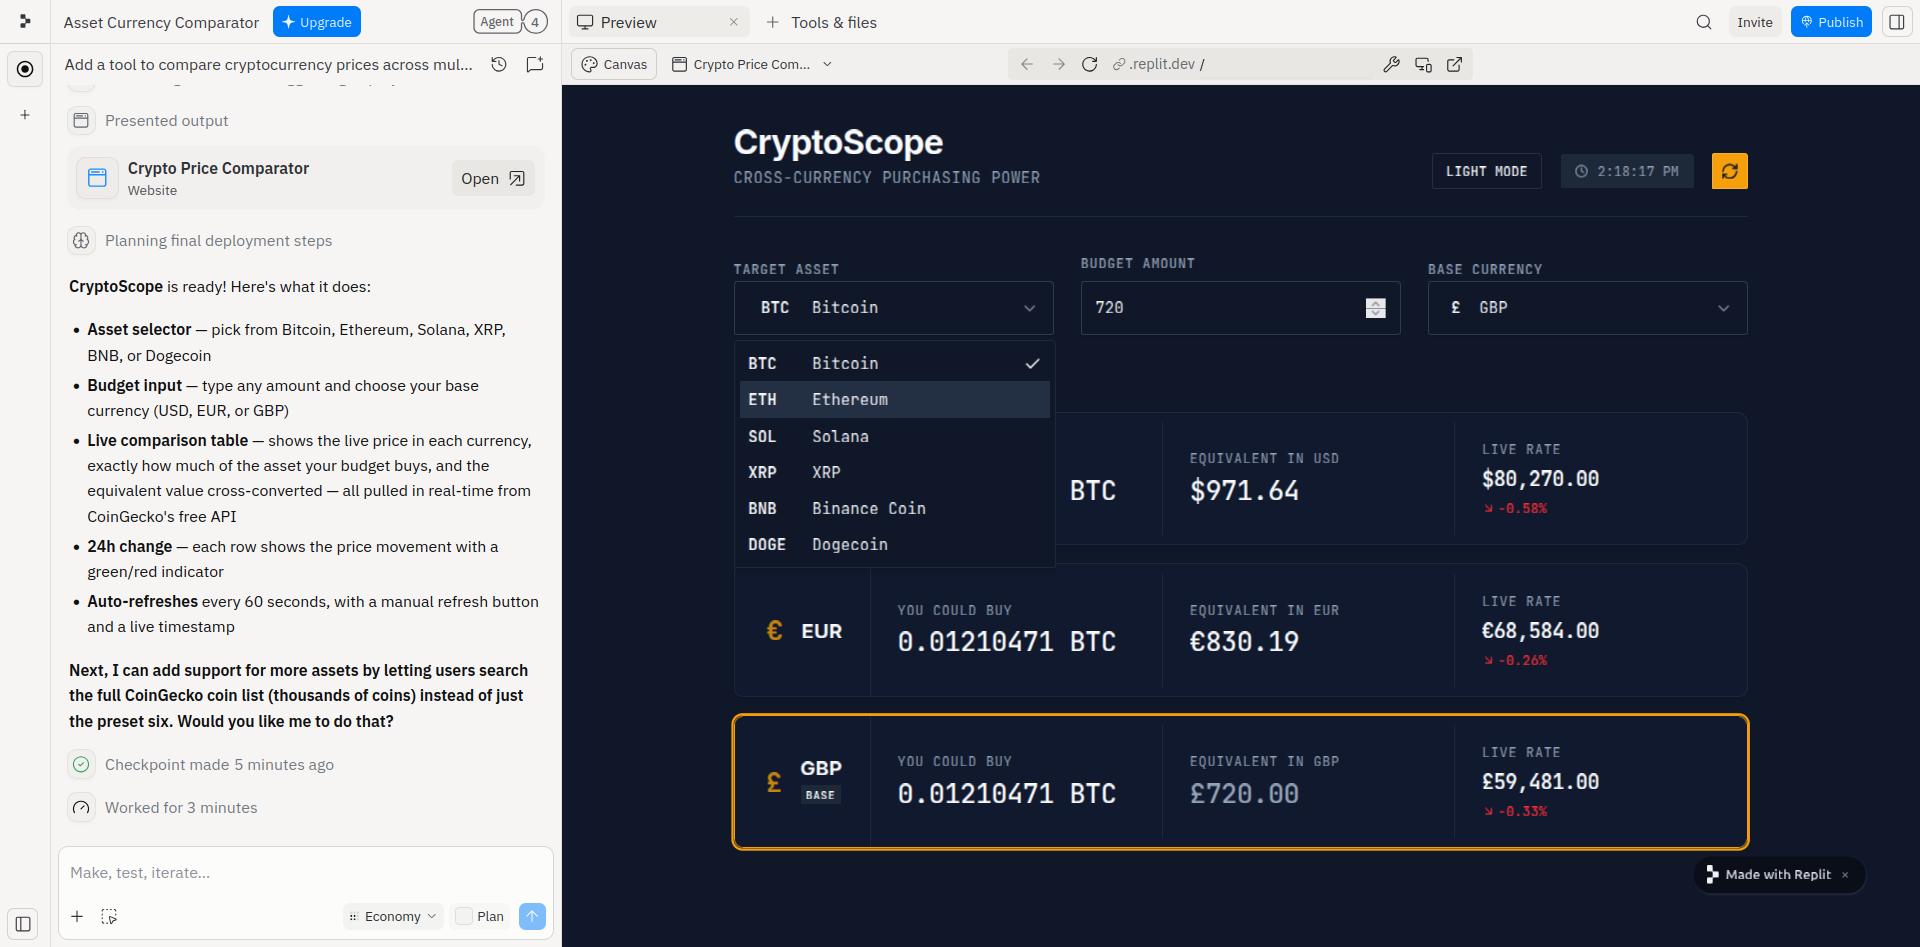This screenshot has height=947, width=1920.
Task: Open the Crypto Price Comparator website
Action: tap(493, 178)
